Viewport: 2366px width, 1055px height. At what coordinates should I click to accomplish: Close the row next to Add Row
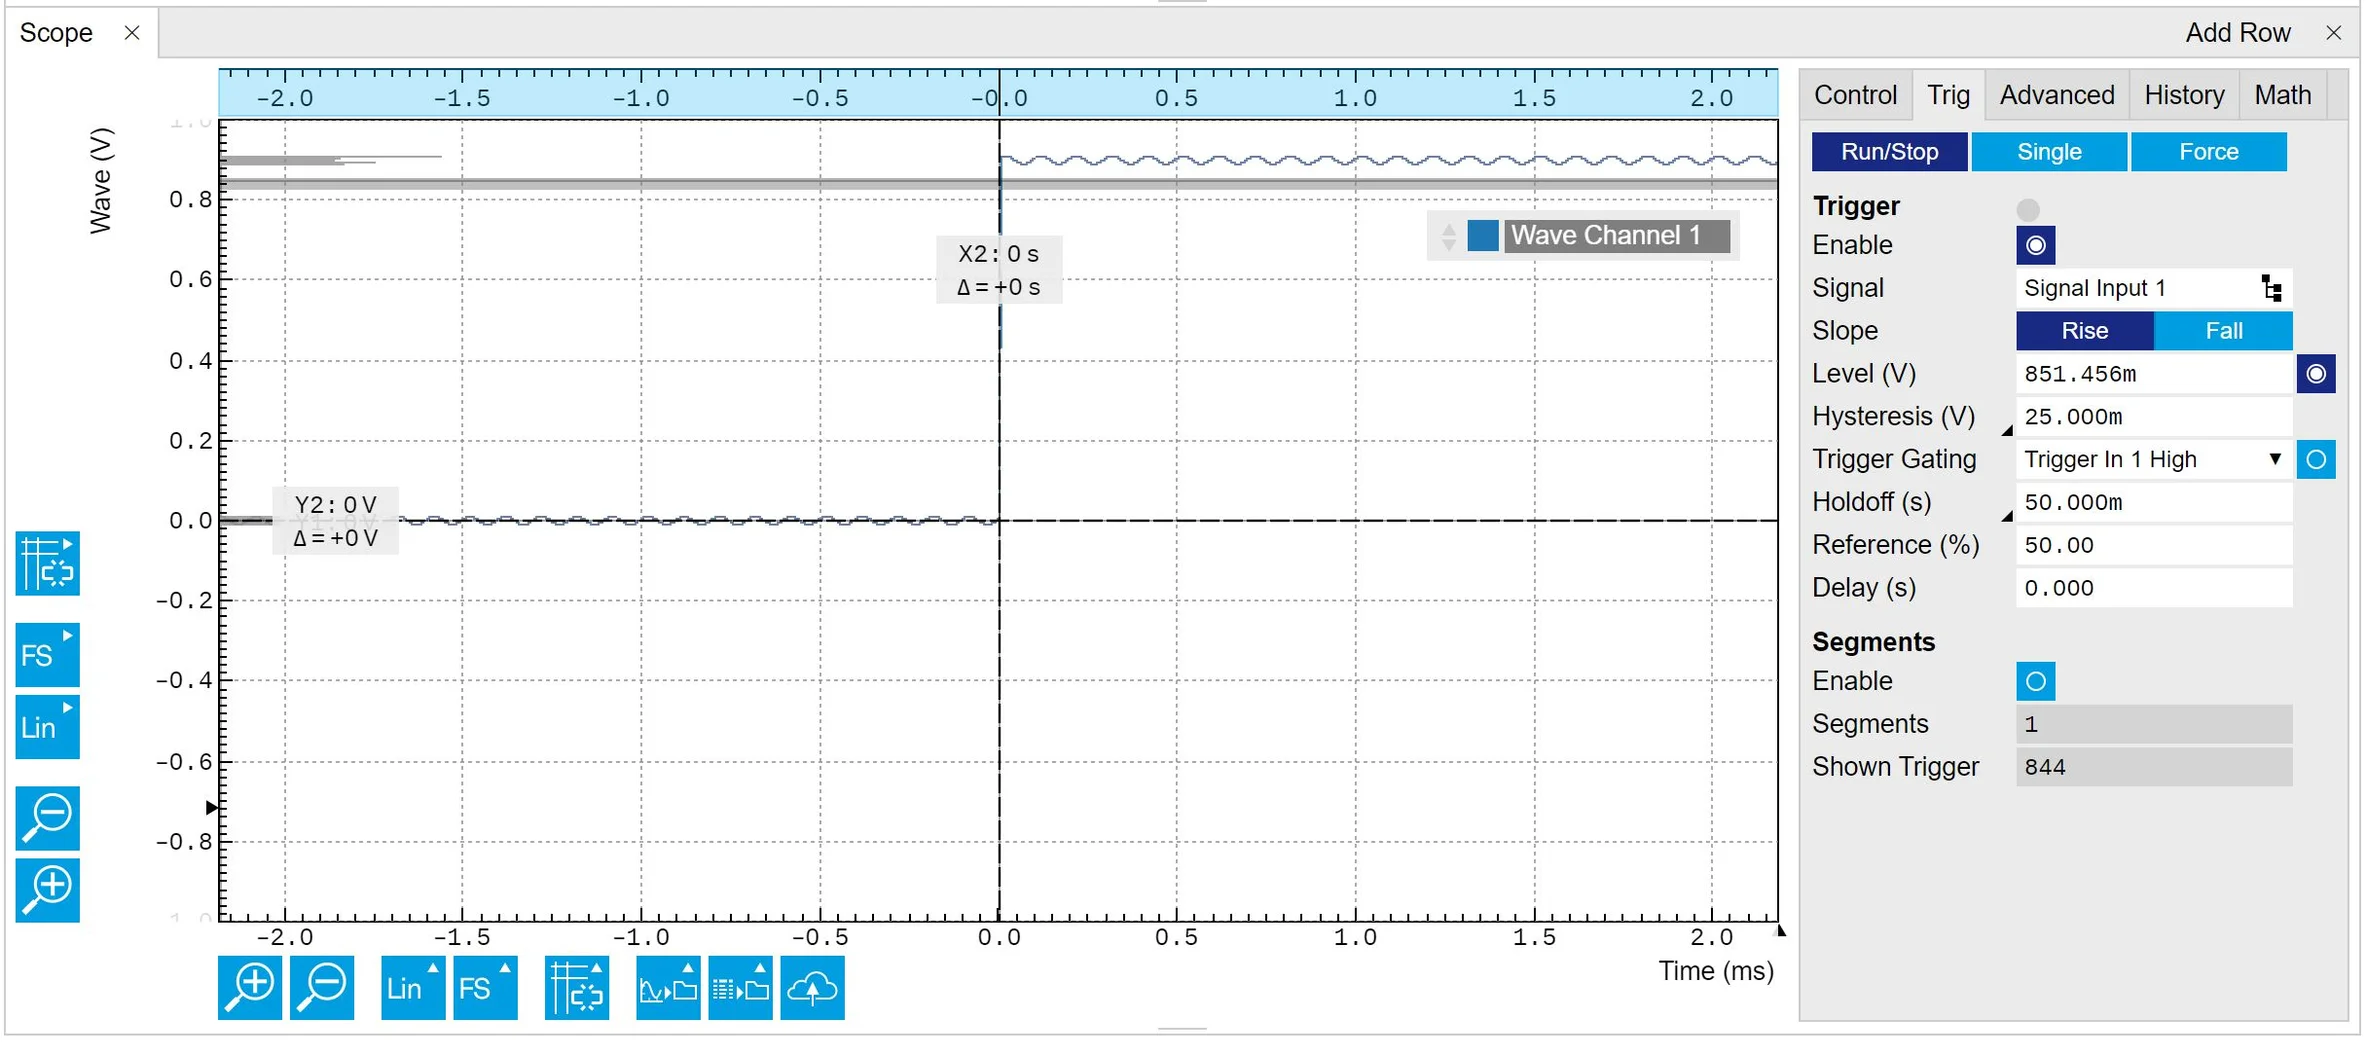pyautogui.click(x=2333, y=33)
